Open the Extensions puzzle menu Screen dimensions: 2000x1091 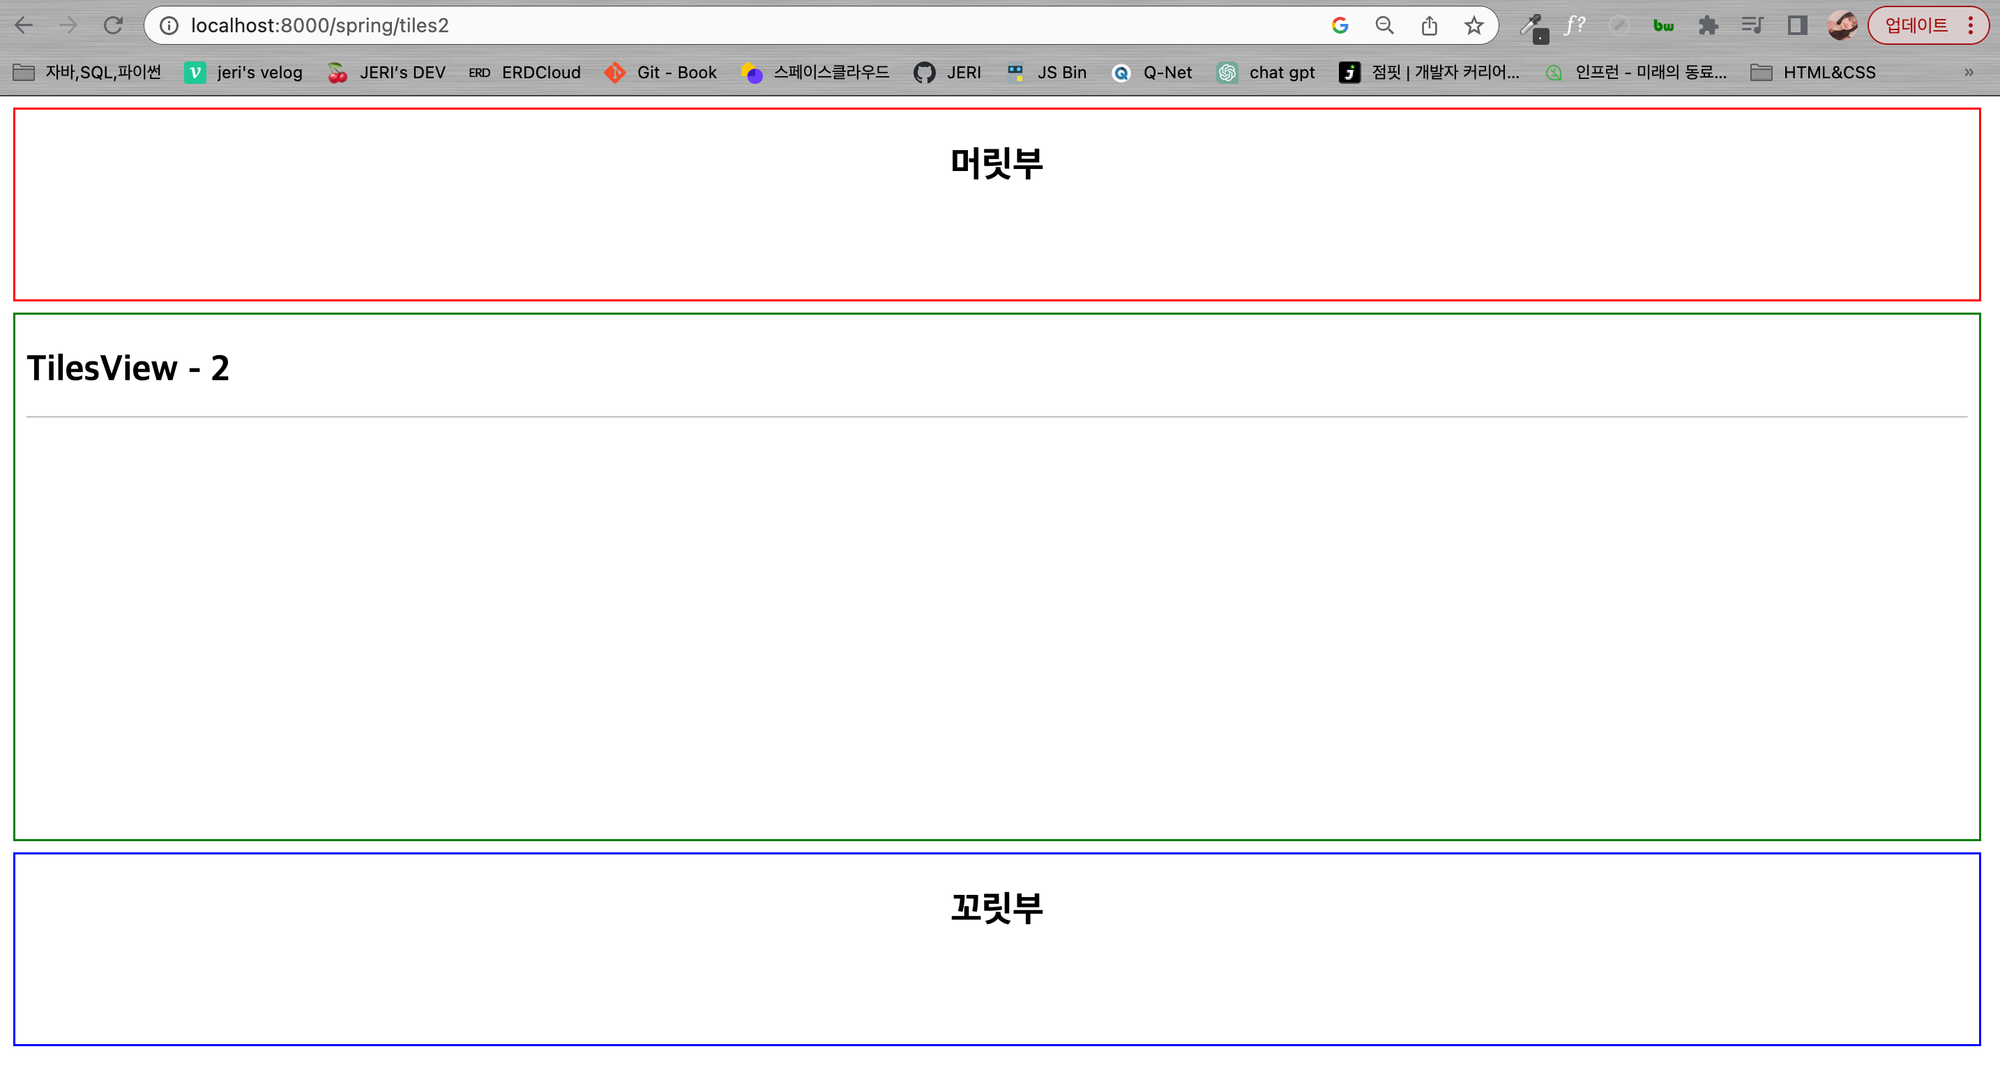click(1708, 26)
